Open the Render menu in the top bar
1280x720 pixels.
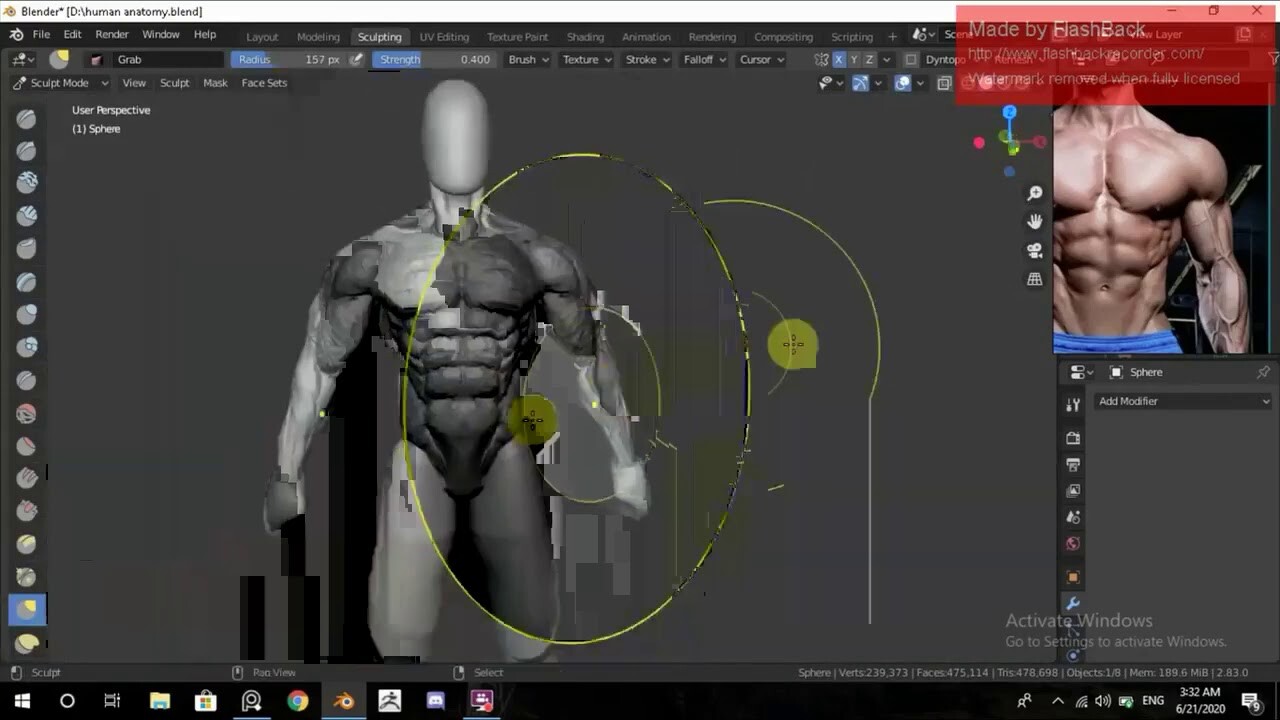pyautogui.click(x=111, y=33)
